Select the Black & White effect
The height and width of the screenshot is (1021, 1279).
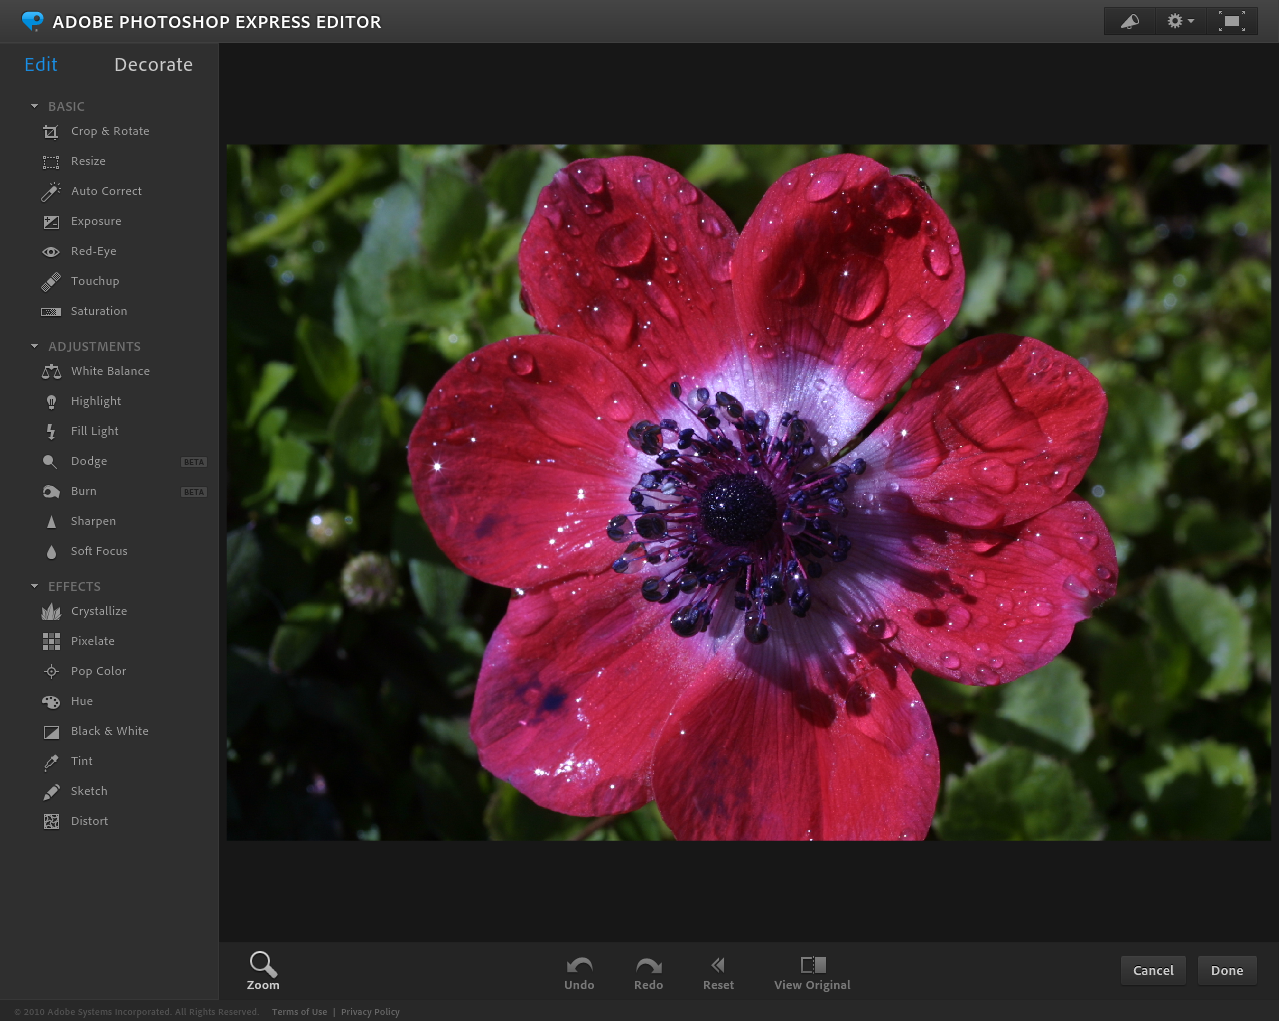tap(110, 731)
